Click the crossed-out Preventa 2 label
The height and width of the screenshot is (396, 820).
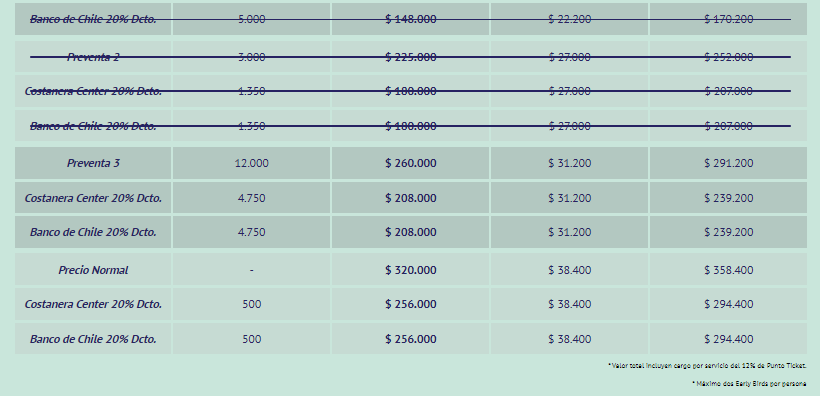click(93, 57)
